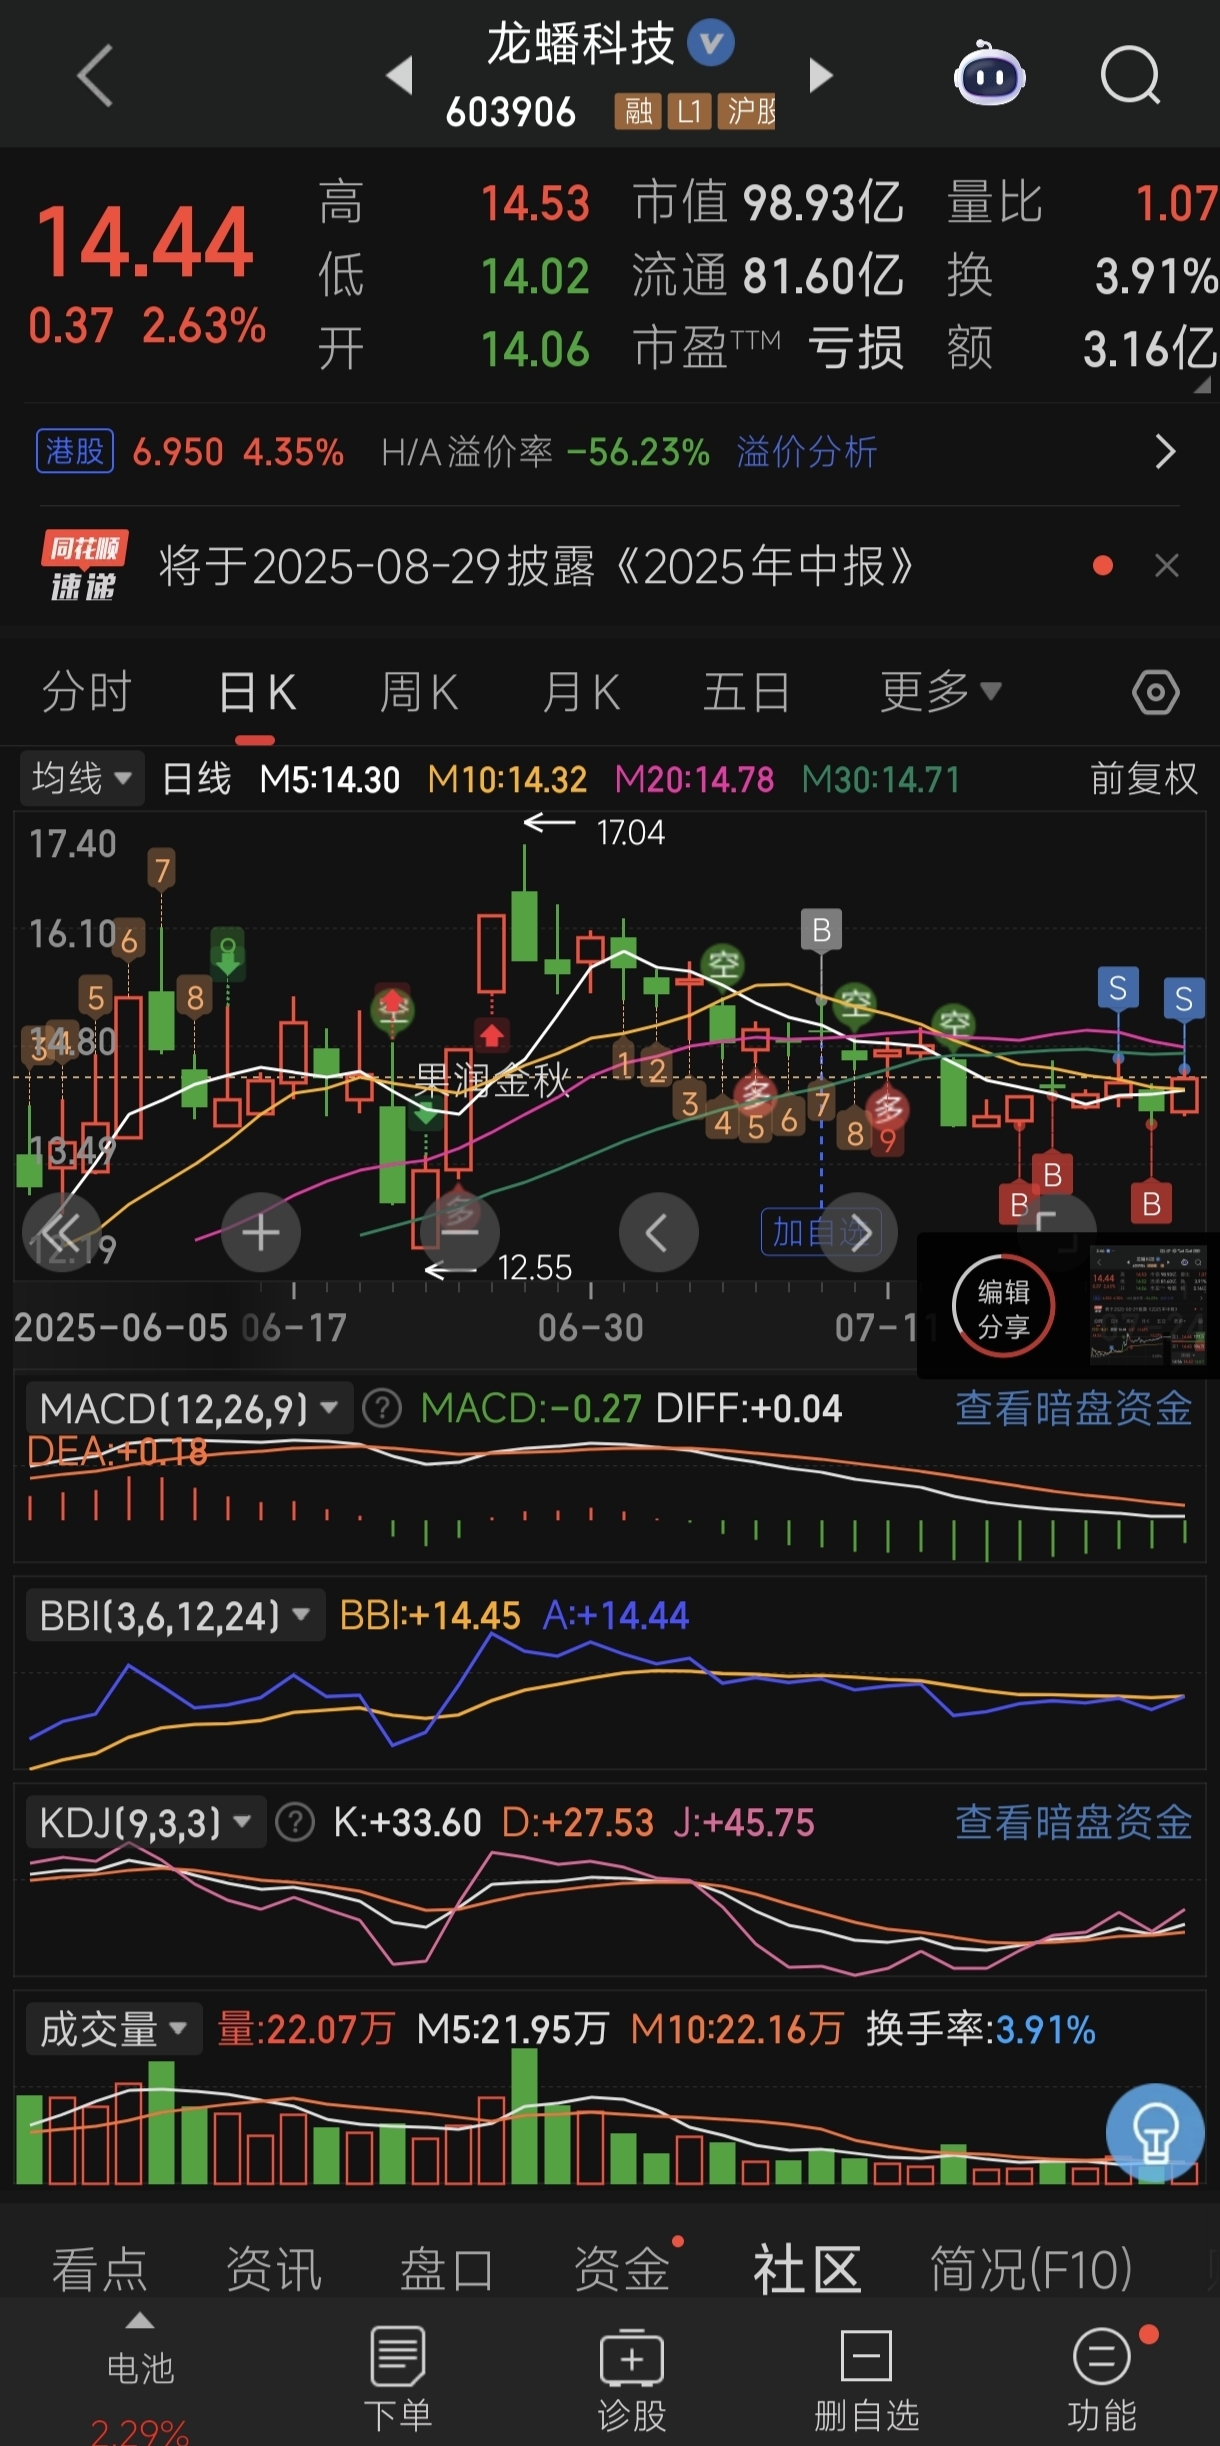This screenshot has width=1220, height=2446.
Task: Switch to 周K tab
Action: 419,692
